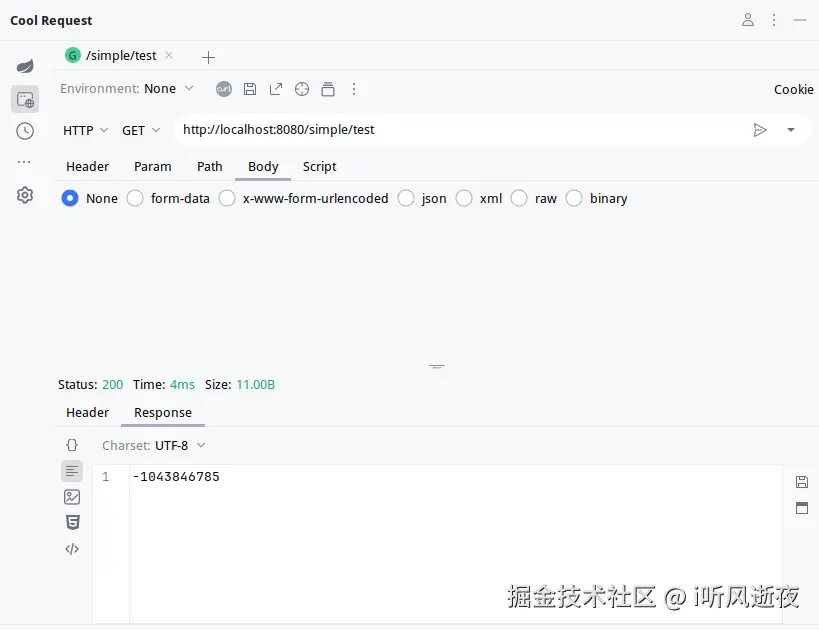Click the stacked layers toolbar icon

click(328, 89)
